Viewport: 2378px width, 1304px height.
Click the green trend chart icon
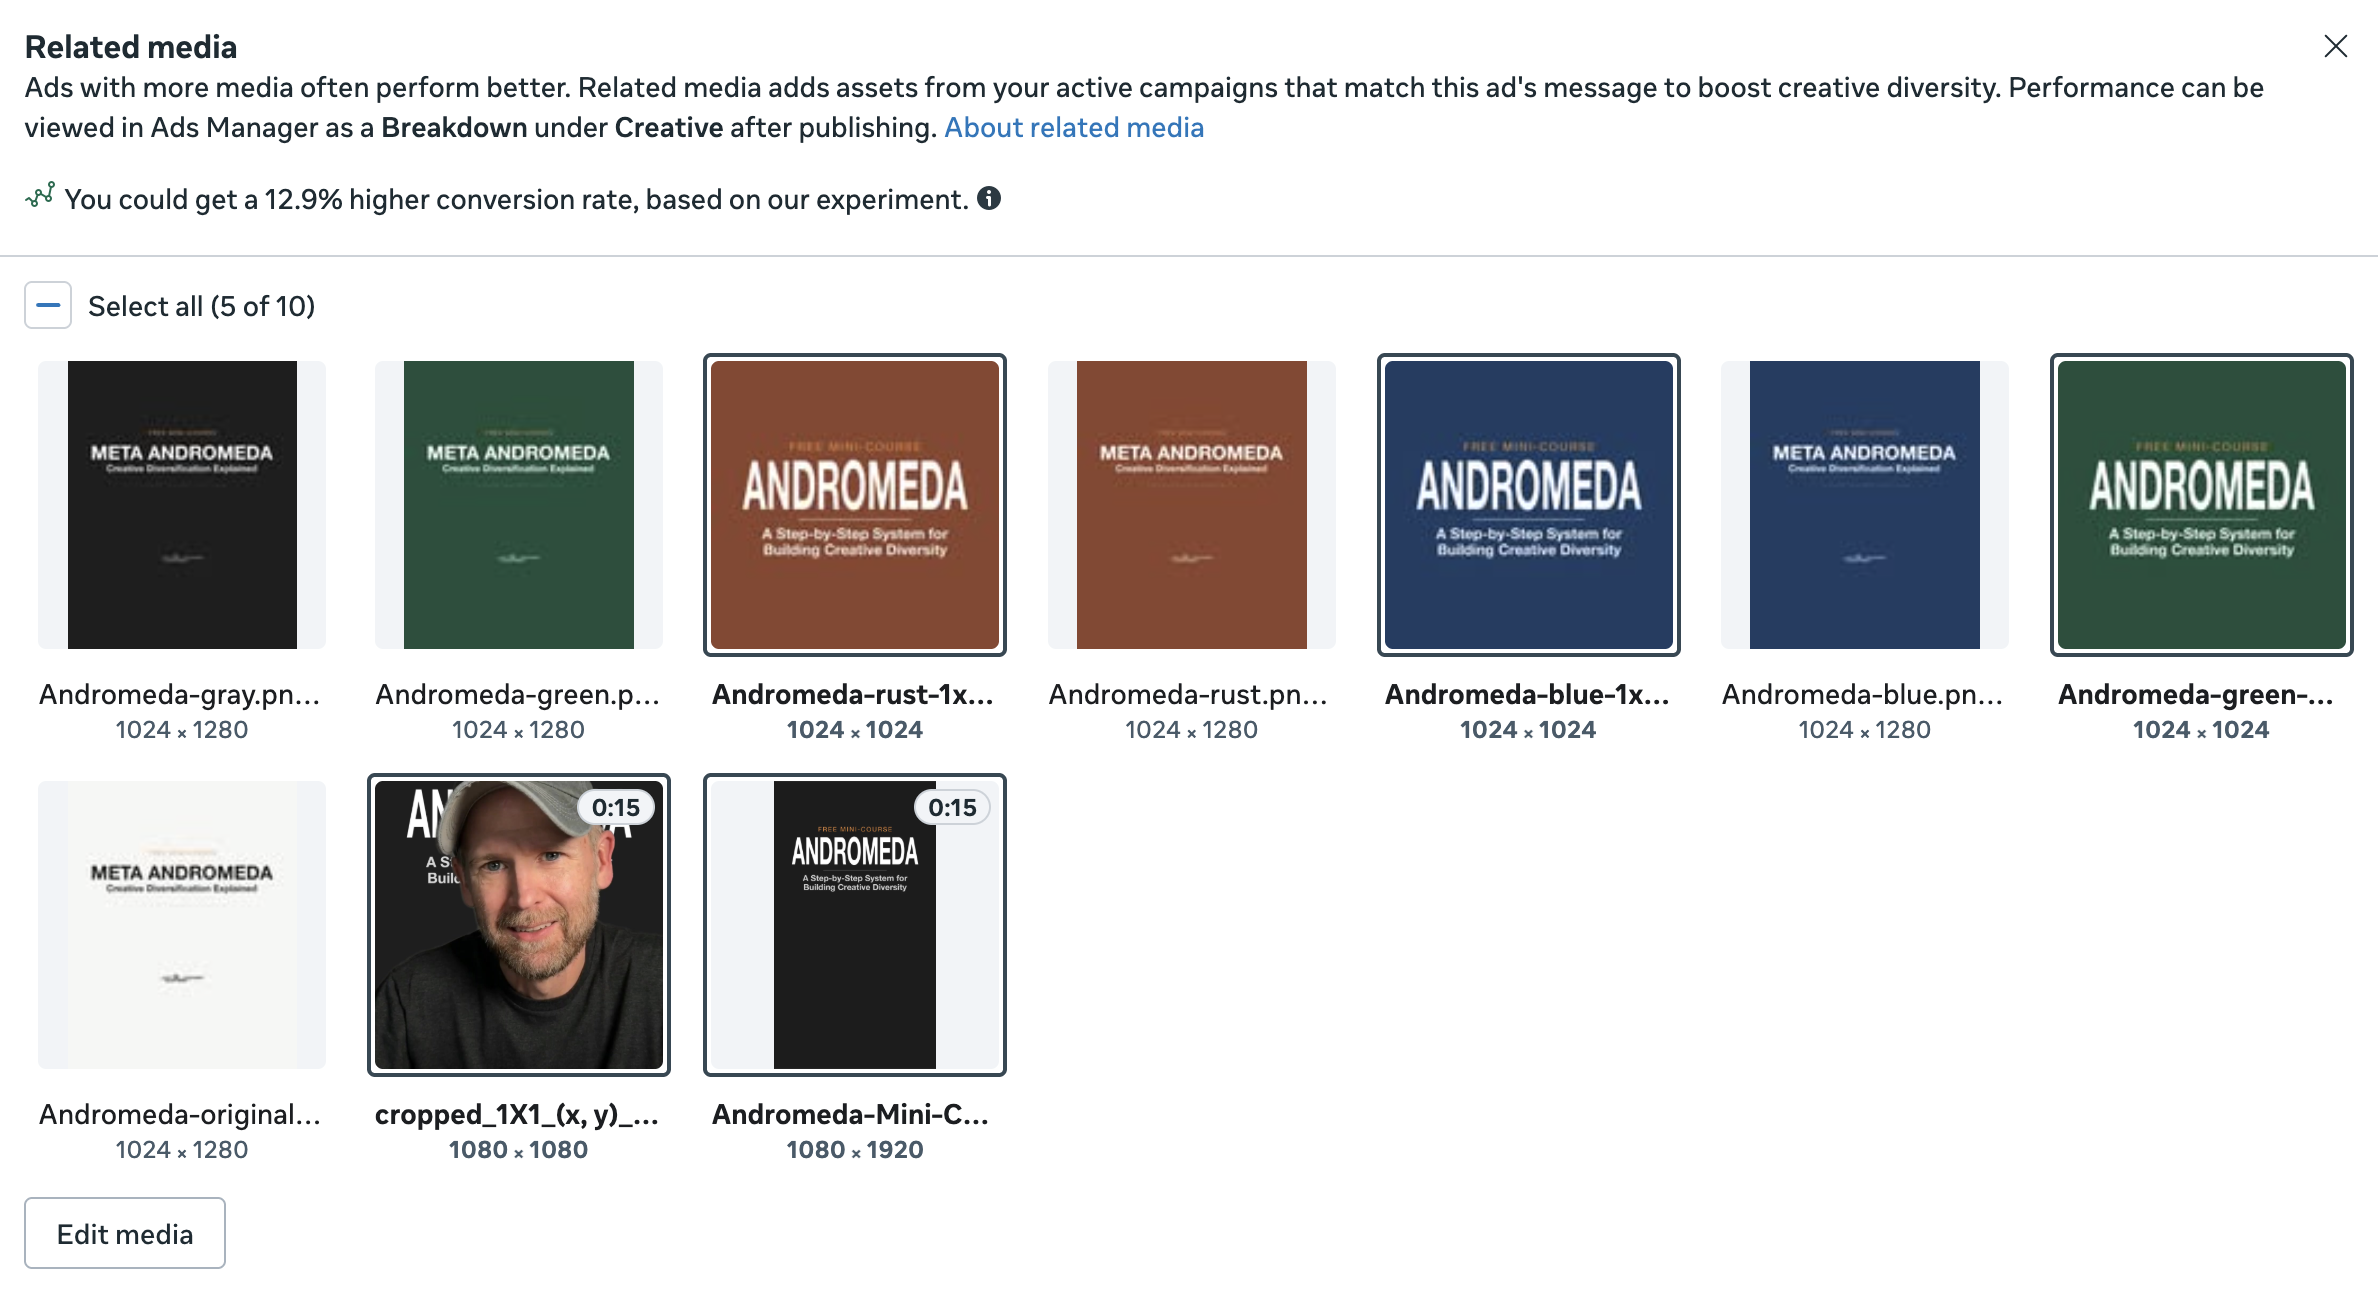(x=40, y=196)
